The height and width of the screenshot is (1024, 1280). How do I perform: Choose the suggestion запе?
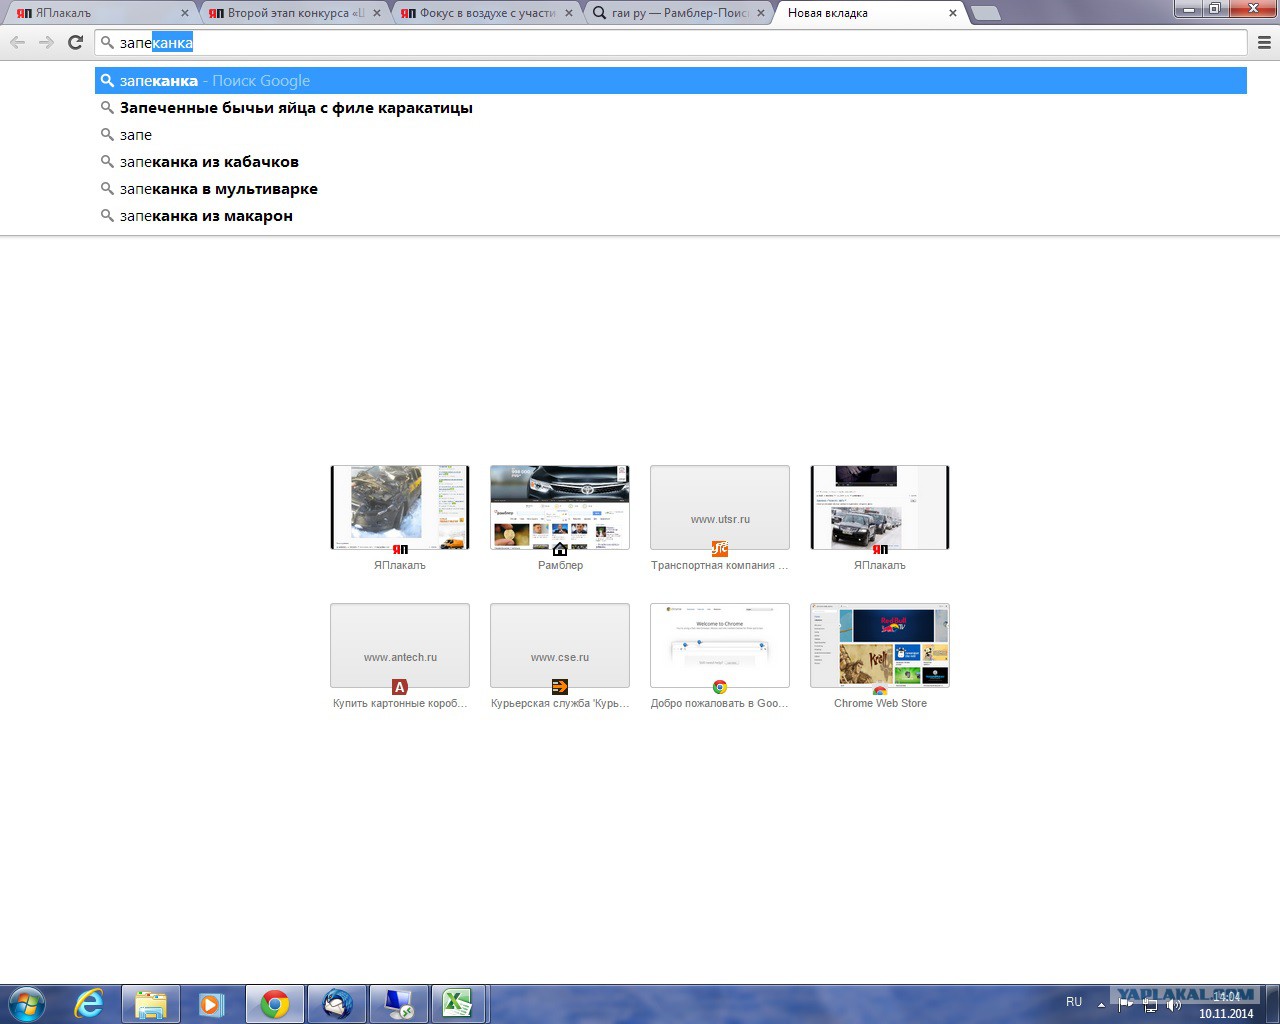[671, 135]
